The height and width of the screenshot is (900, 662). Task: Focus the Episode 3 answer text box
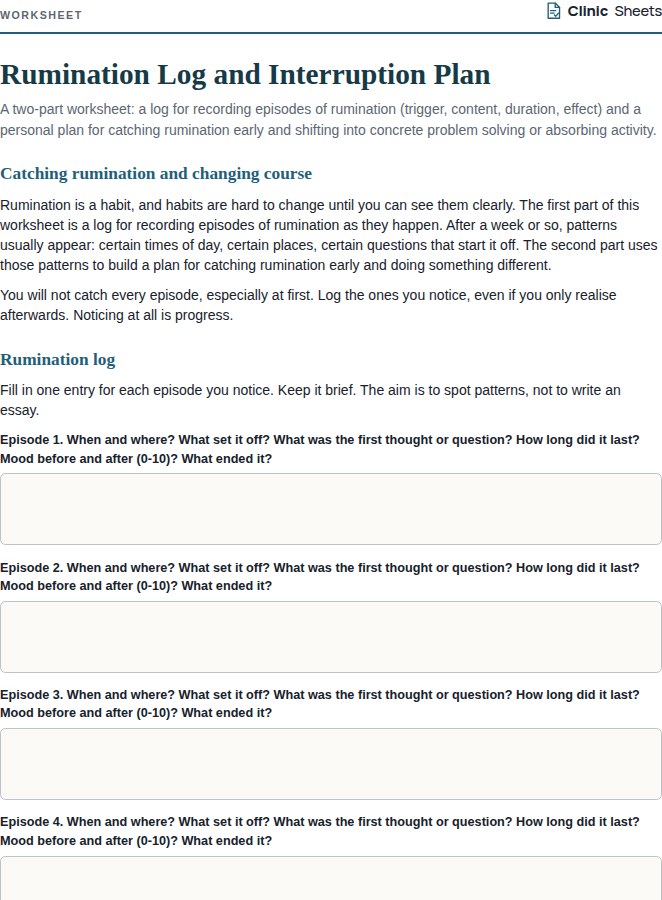tap(331, 764)
